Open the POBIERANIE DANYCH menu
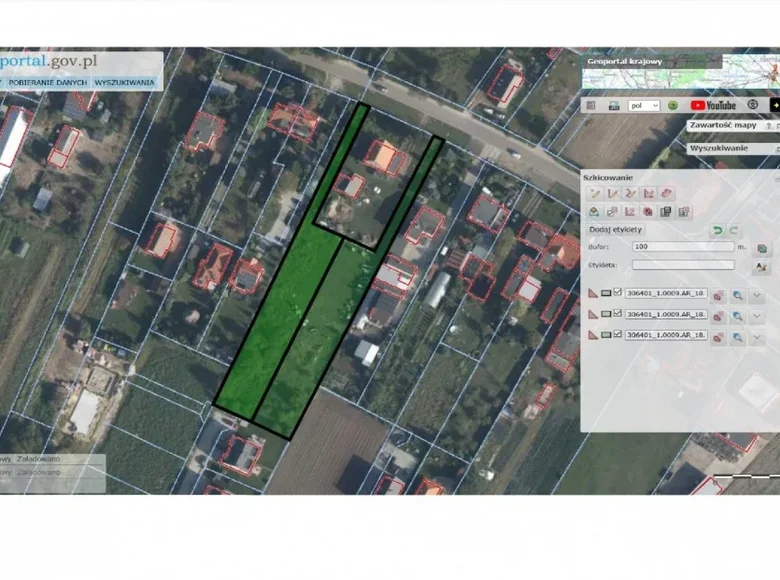780x580 pixels. tap(48, 81)
